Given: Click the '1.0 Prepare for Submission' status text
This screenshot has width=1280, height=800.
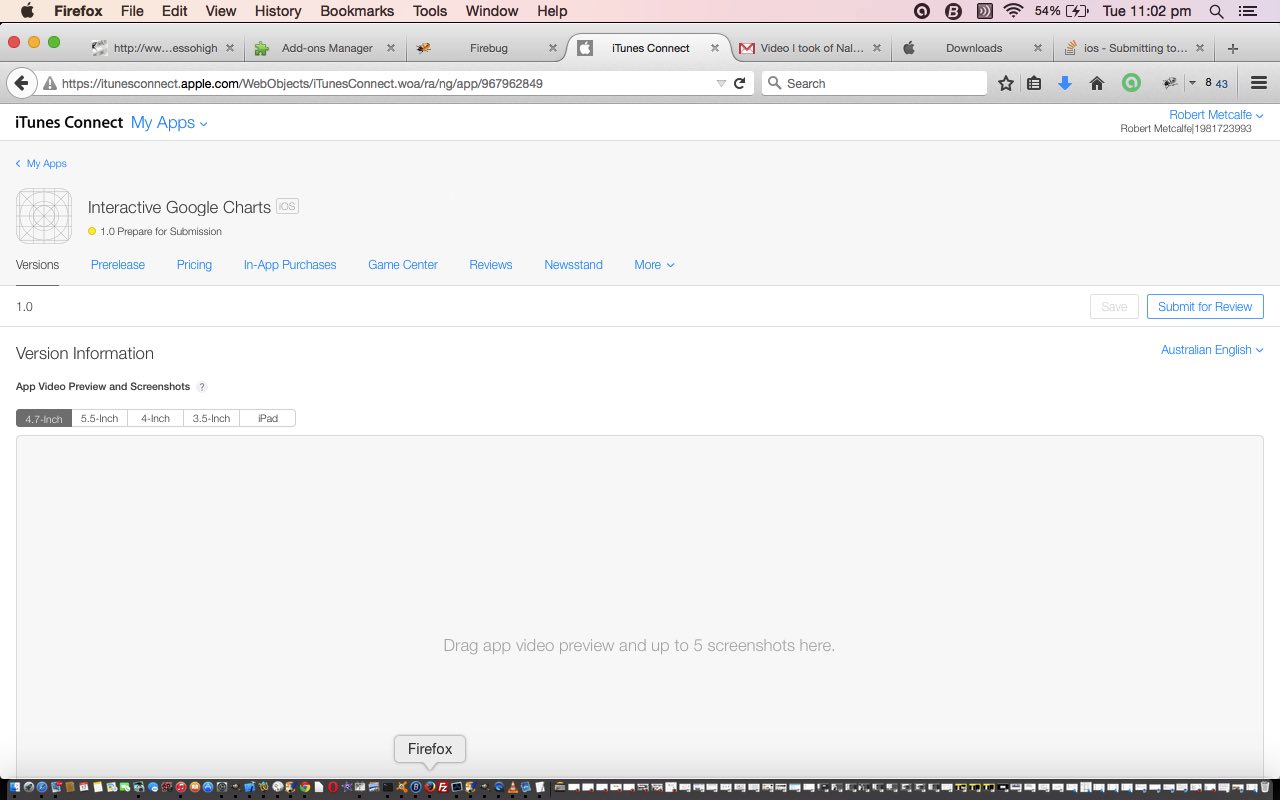Looking at the screenshot, I should click(x=161, y=232).
